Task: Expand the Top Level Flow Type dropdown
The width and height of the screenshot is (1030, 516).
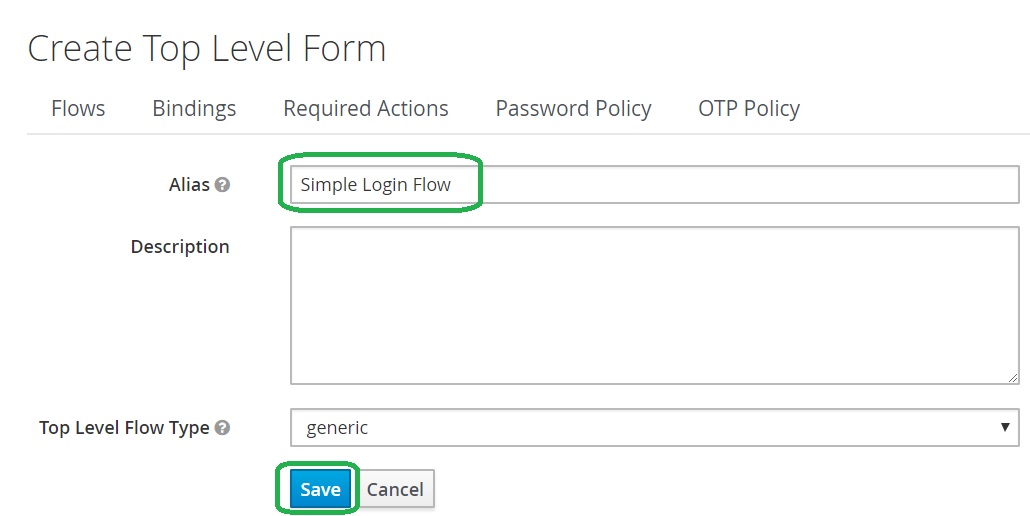Action: coord(654,428)
